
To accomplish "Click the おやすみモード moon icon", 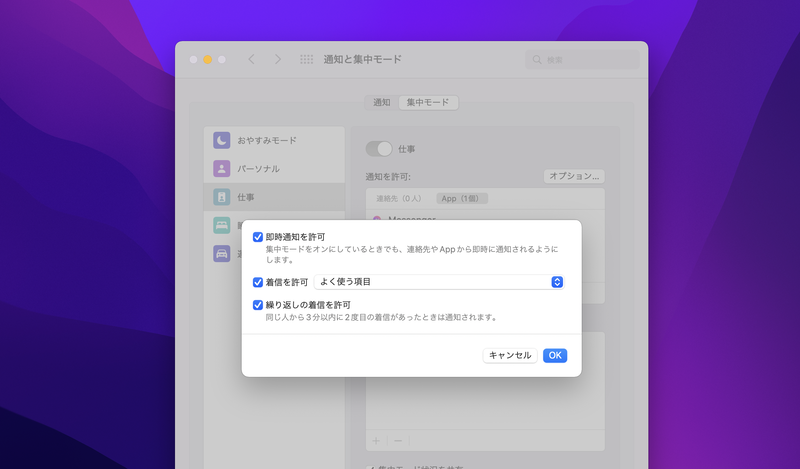I will click(221, 140).
